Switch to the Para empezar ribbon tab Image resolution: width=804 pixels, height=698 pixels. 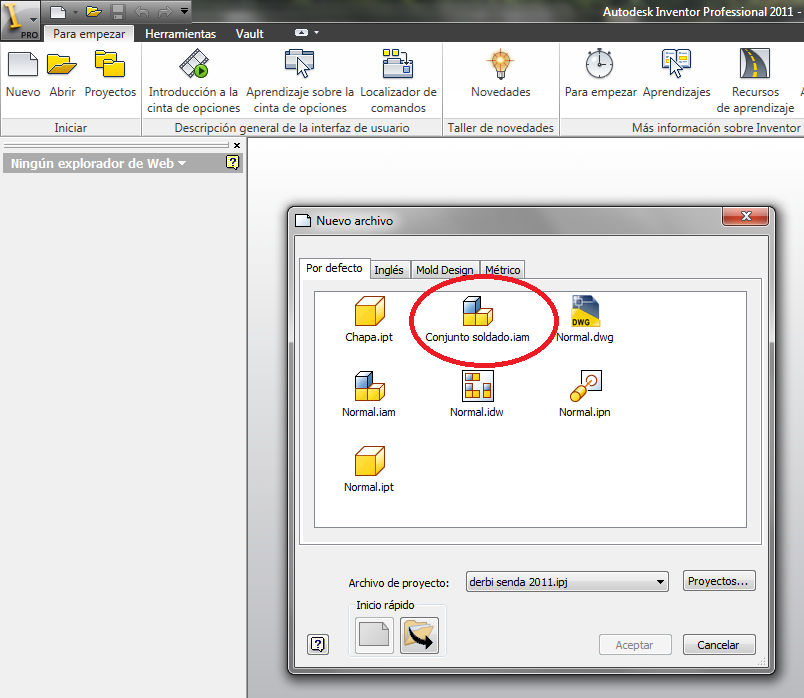(x=89, y=34)
